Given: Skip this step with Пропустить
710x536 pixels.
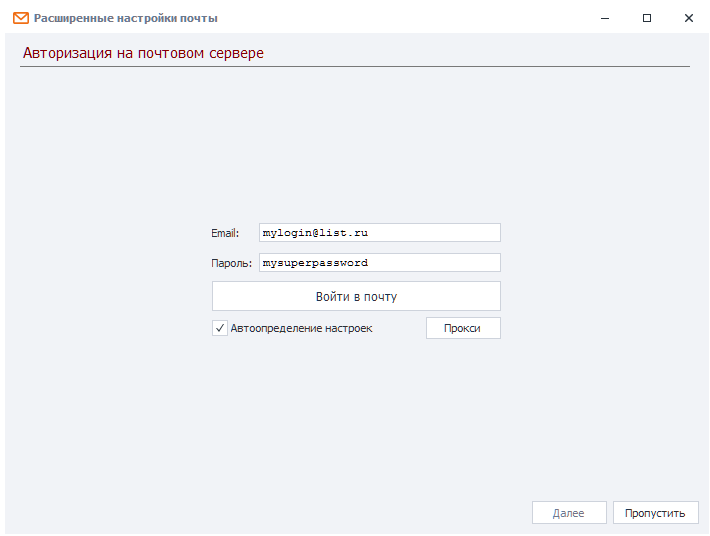Looking at the screenshot, I should [655, 513].
